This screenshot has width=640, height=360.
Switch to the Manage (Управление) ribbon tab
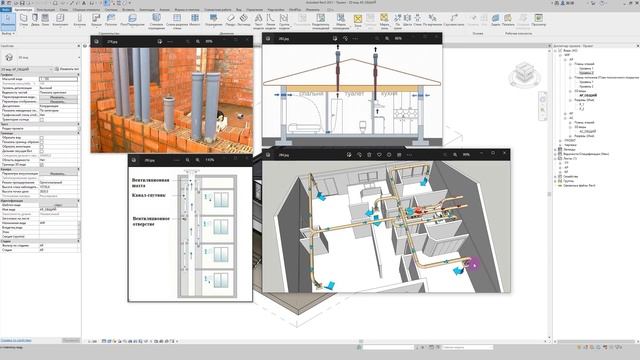tap(255, 9)
